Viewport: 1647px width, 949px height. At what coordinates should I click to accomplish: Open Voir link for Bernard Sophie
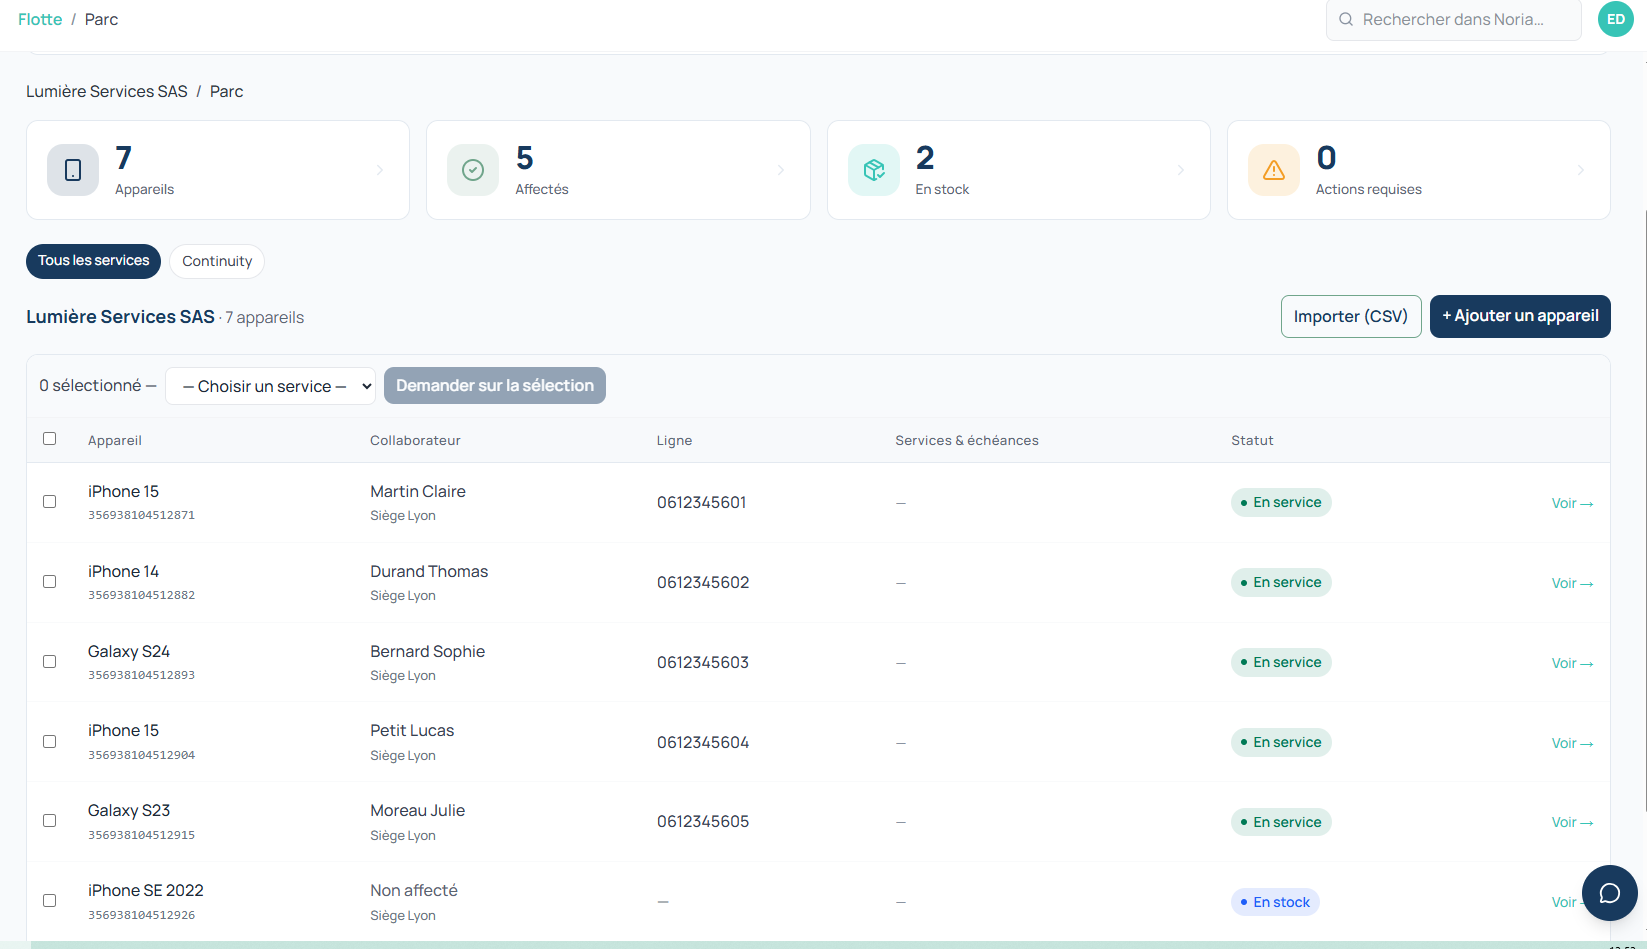1572,663
